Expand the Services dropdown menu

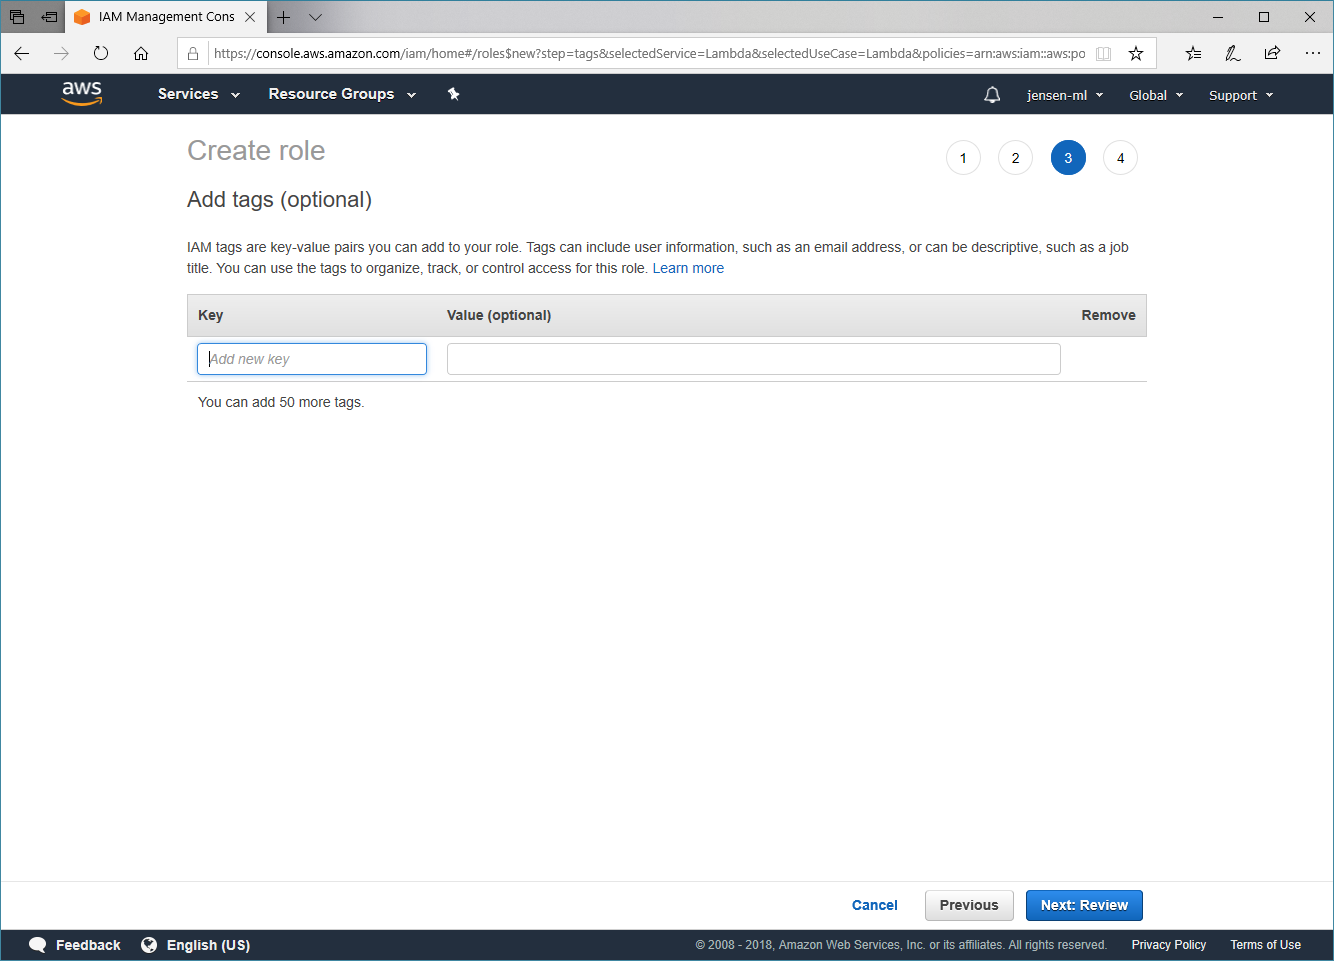pos(198,94)
